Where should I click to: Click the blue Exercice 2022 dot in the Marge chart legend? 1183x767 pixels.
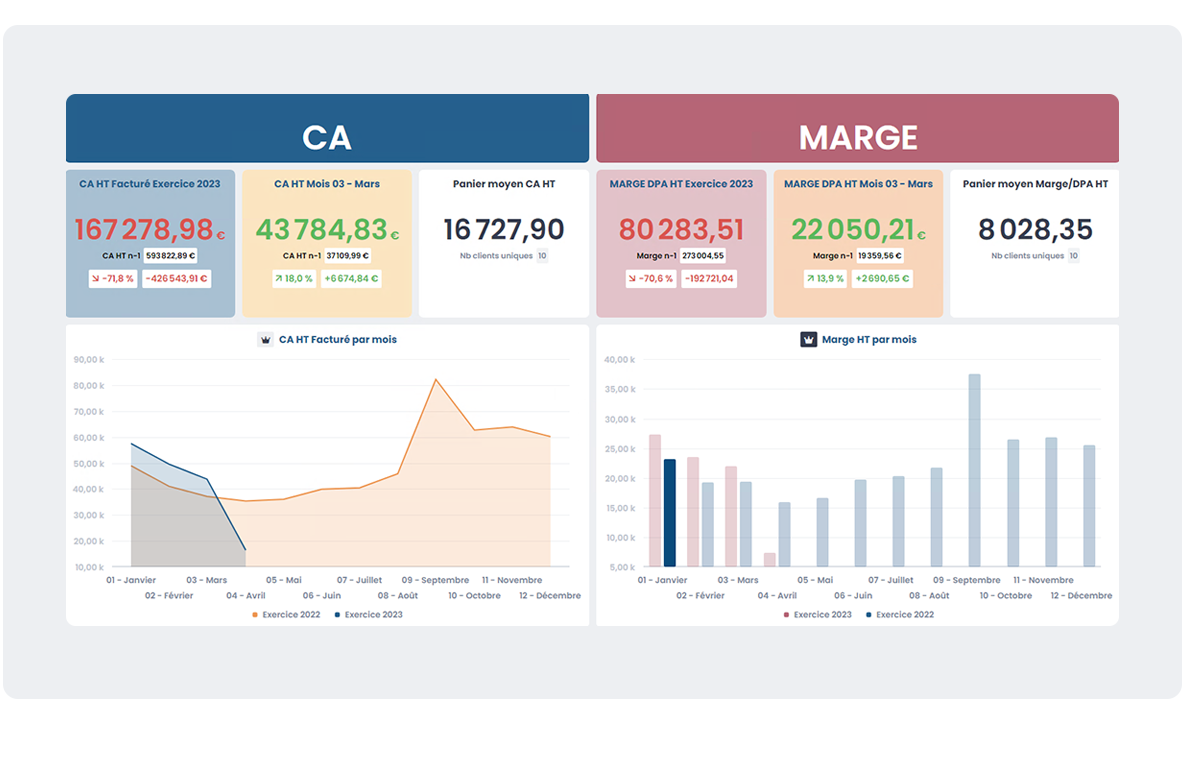pos(869,615)
